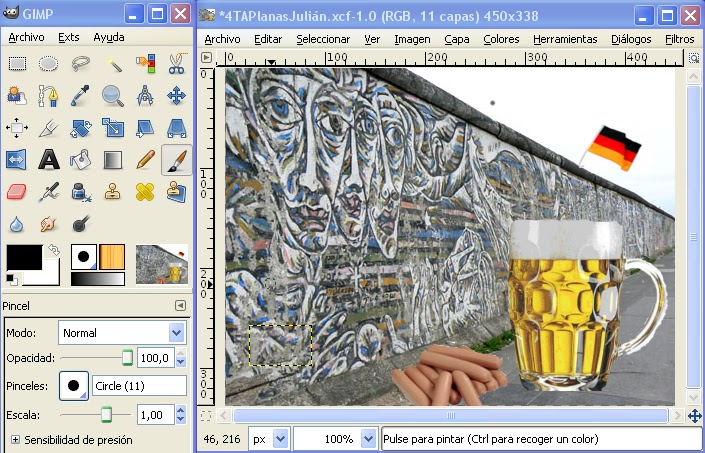Image resolution: width=705 pixels, height=453 pixels.
Task: Select the Ink tool
Action: (80, 192)
